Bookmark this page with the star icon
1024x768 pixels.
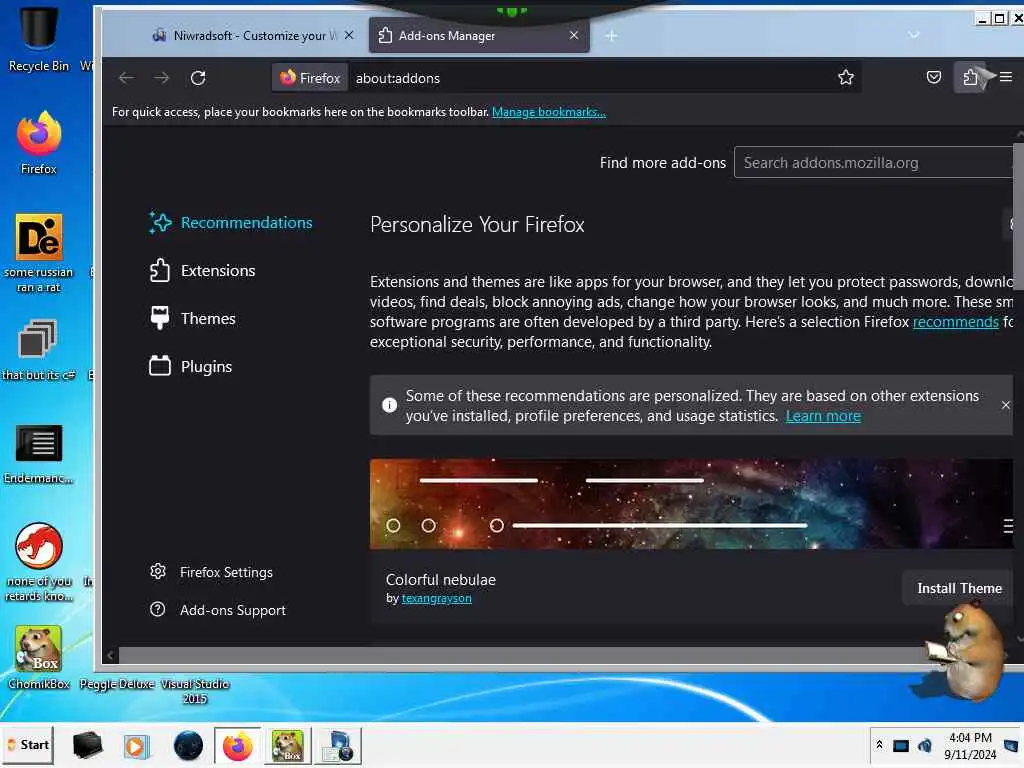846,77
